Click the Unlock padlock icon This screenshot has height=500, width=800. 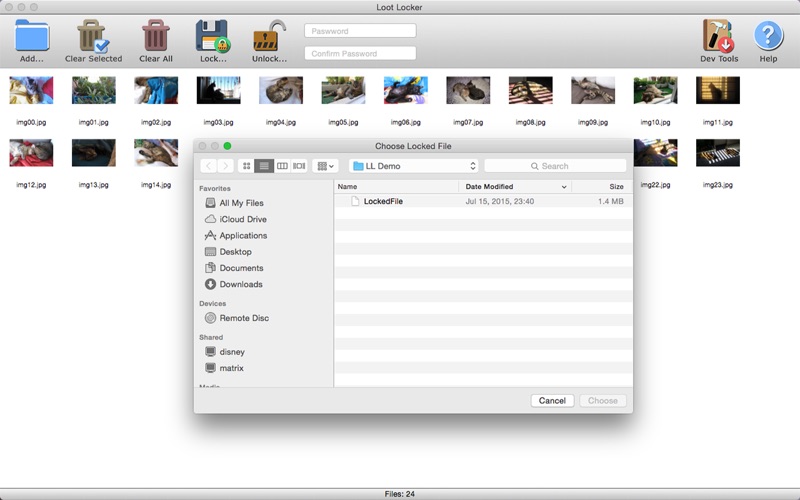point(268,36)
